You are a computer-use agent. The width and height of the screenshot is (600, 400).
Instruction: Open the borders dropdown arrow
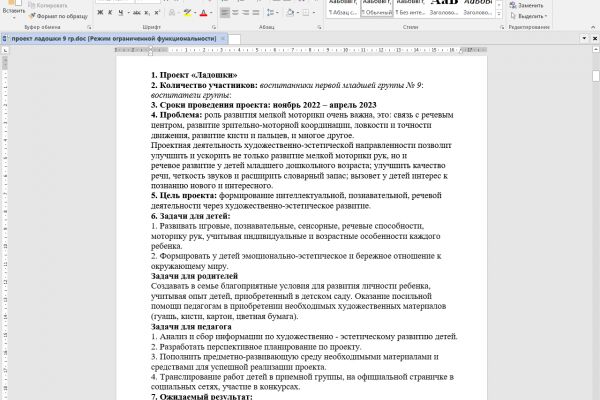pos(314,13)
